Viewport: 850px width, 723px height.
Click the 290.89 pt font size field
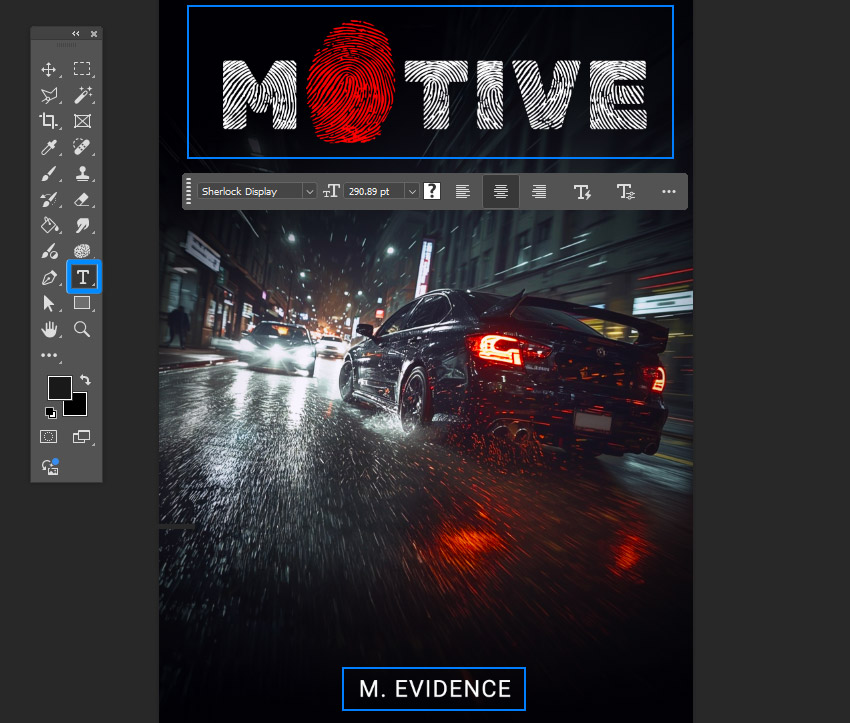374,191
